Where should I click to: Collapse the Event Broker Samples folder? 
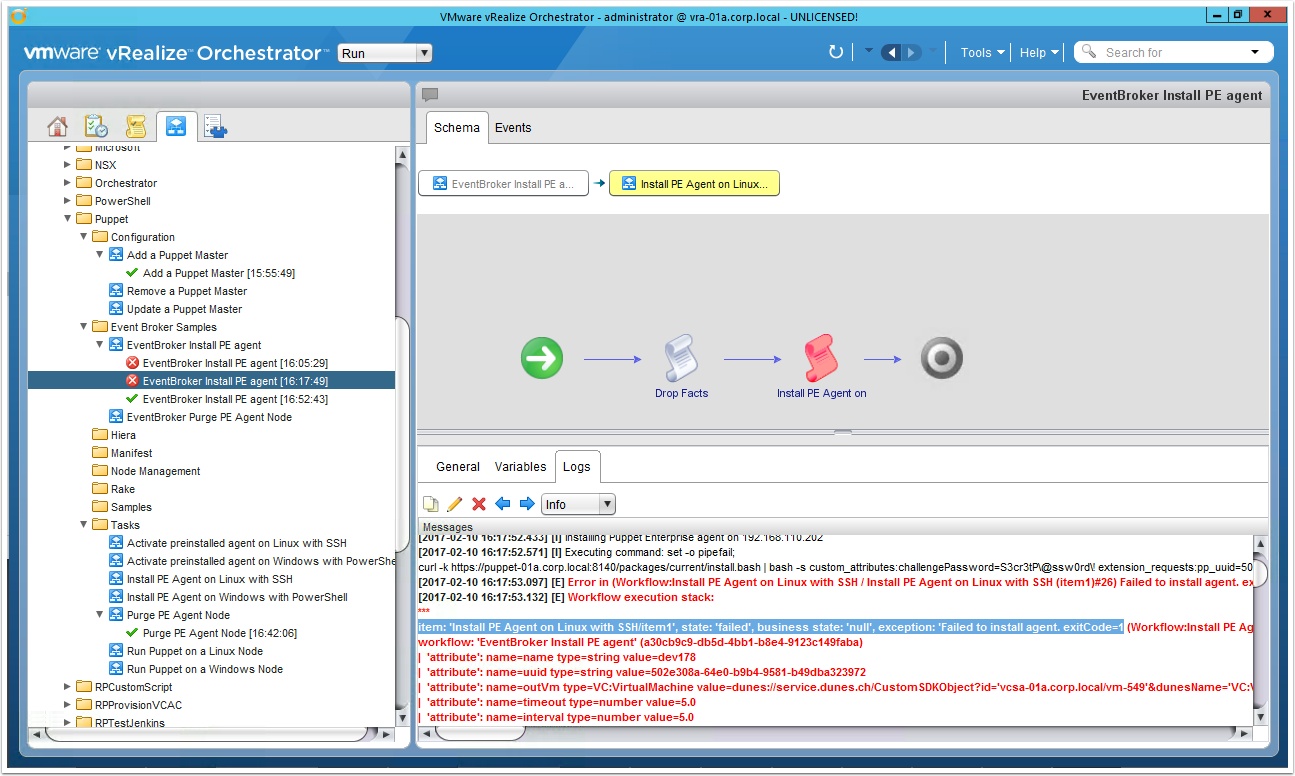(x=84, y=327)
